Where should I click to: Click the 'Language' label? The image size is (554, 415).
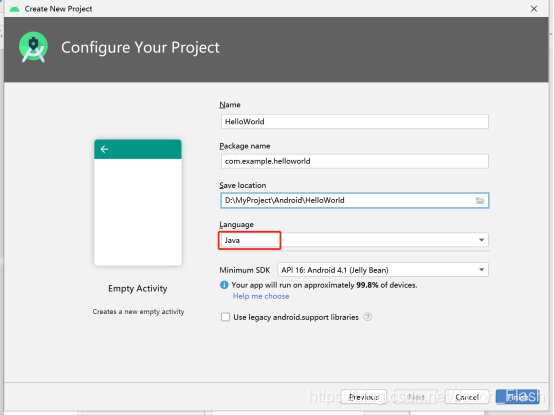(x=236, y=225)
